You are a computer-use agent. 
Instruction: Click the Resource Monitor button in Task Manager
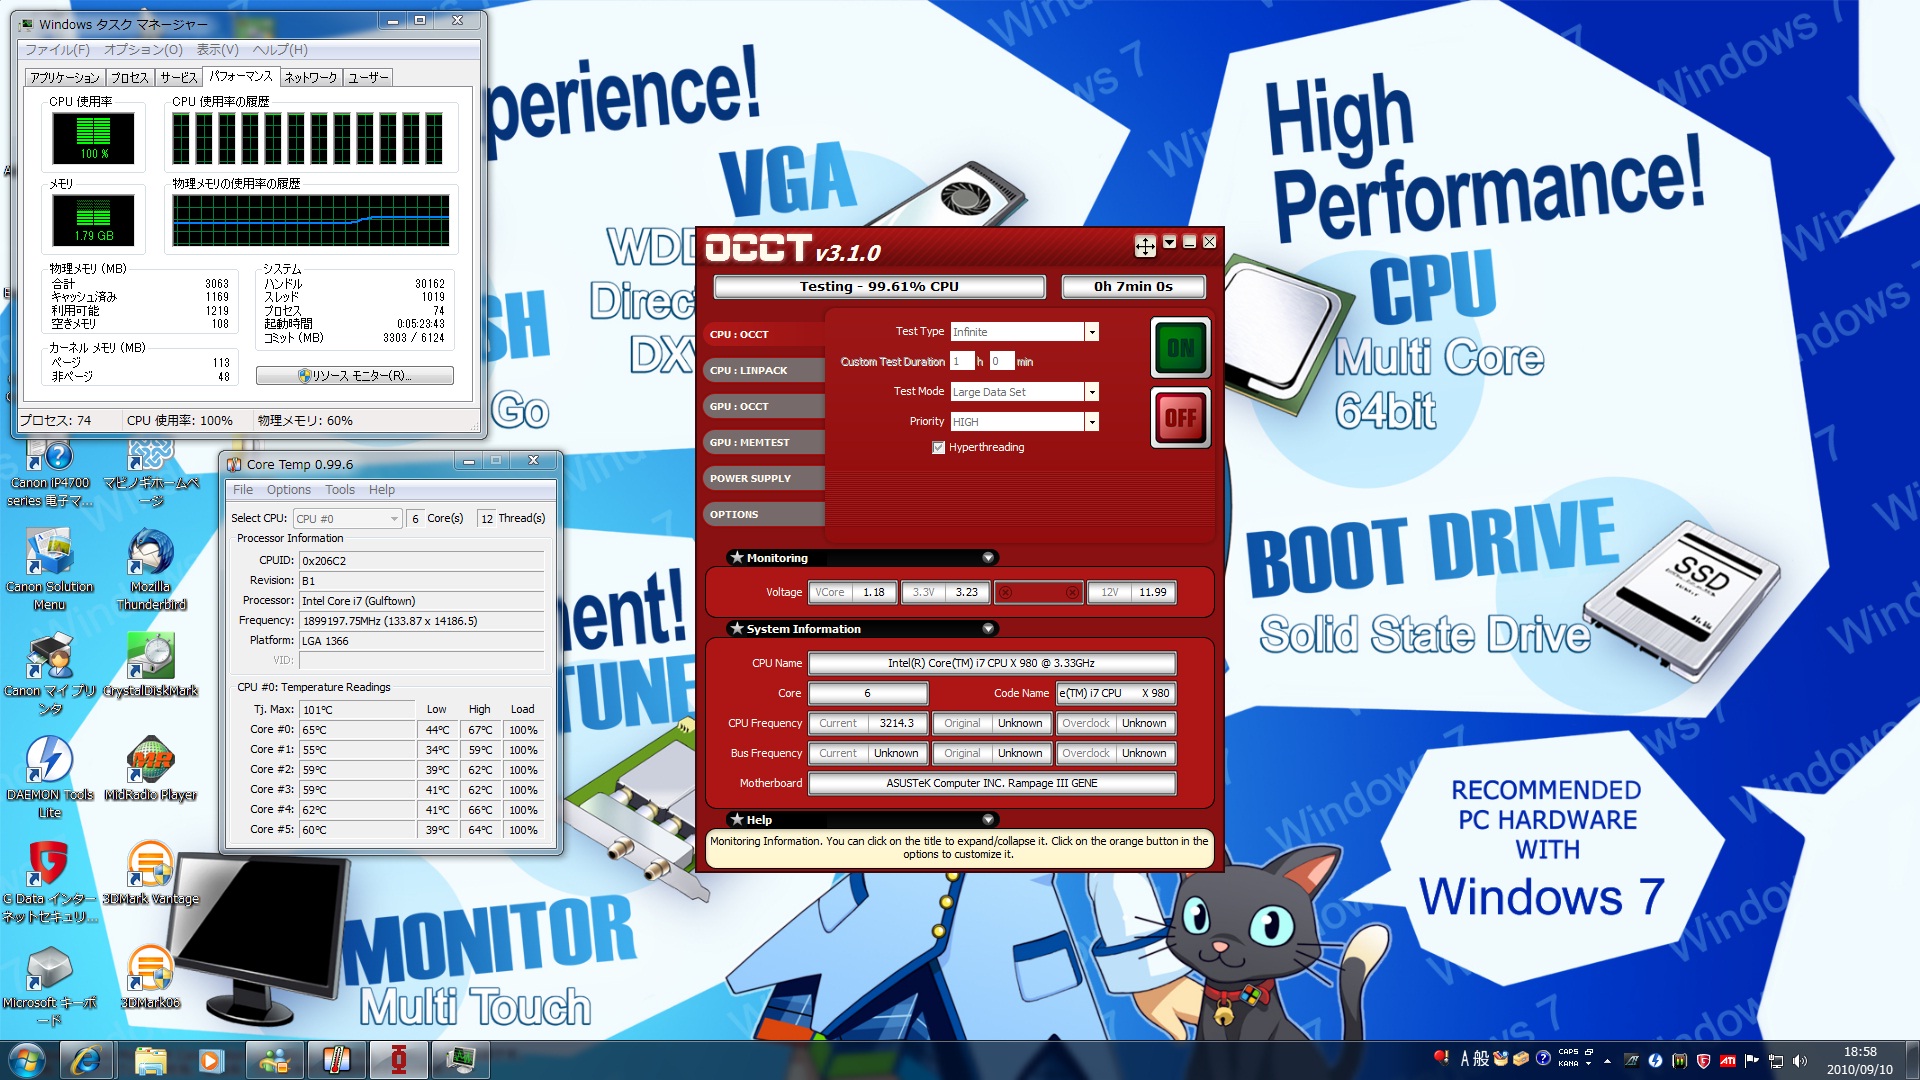pos(355,376)
